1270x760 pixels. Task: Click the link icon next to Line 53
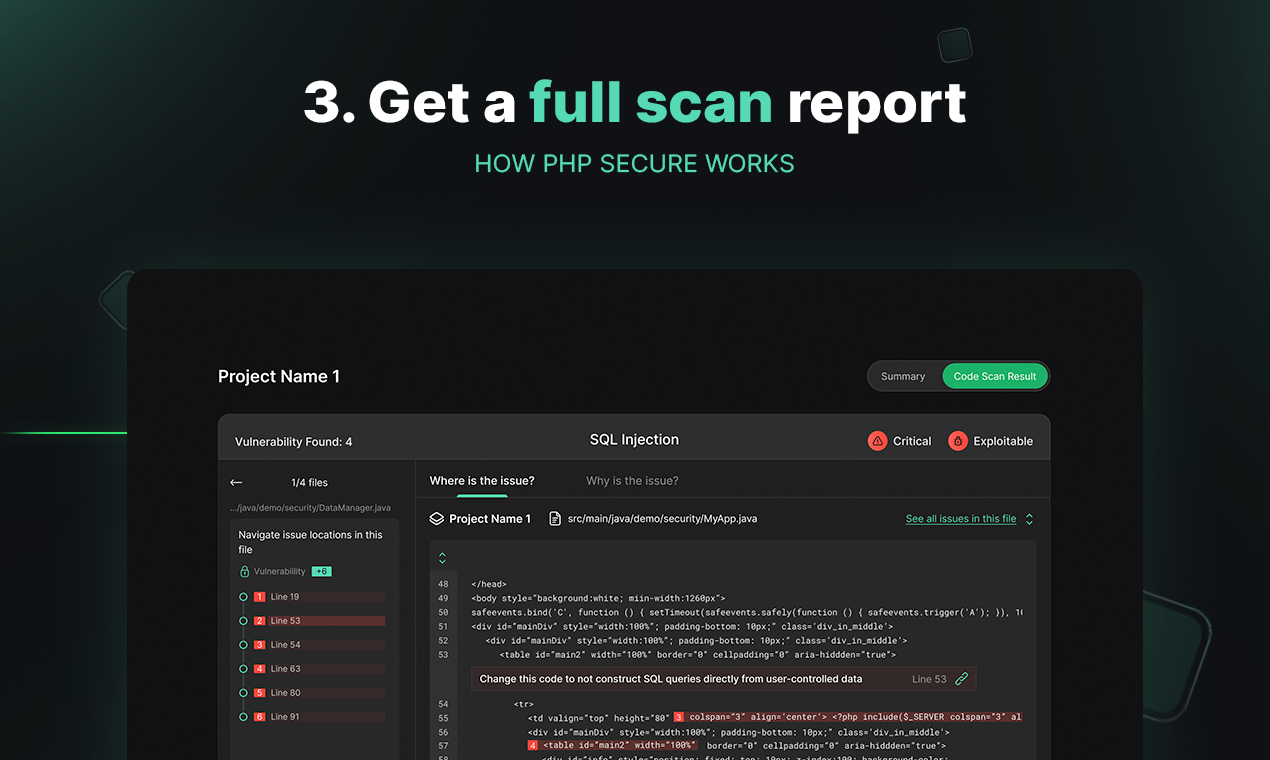961,678
